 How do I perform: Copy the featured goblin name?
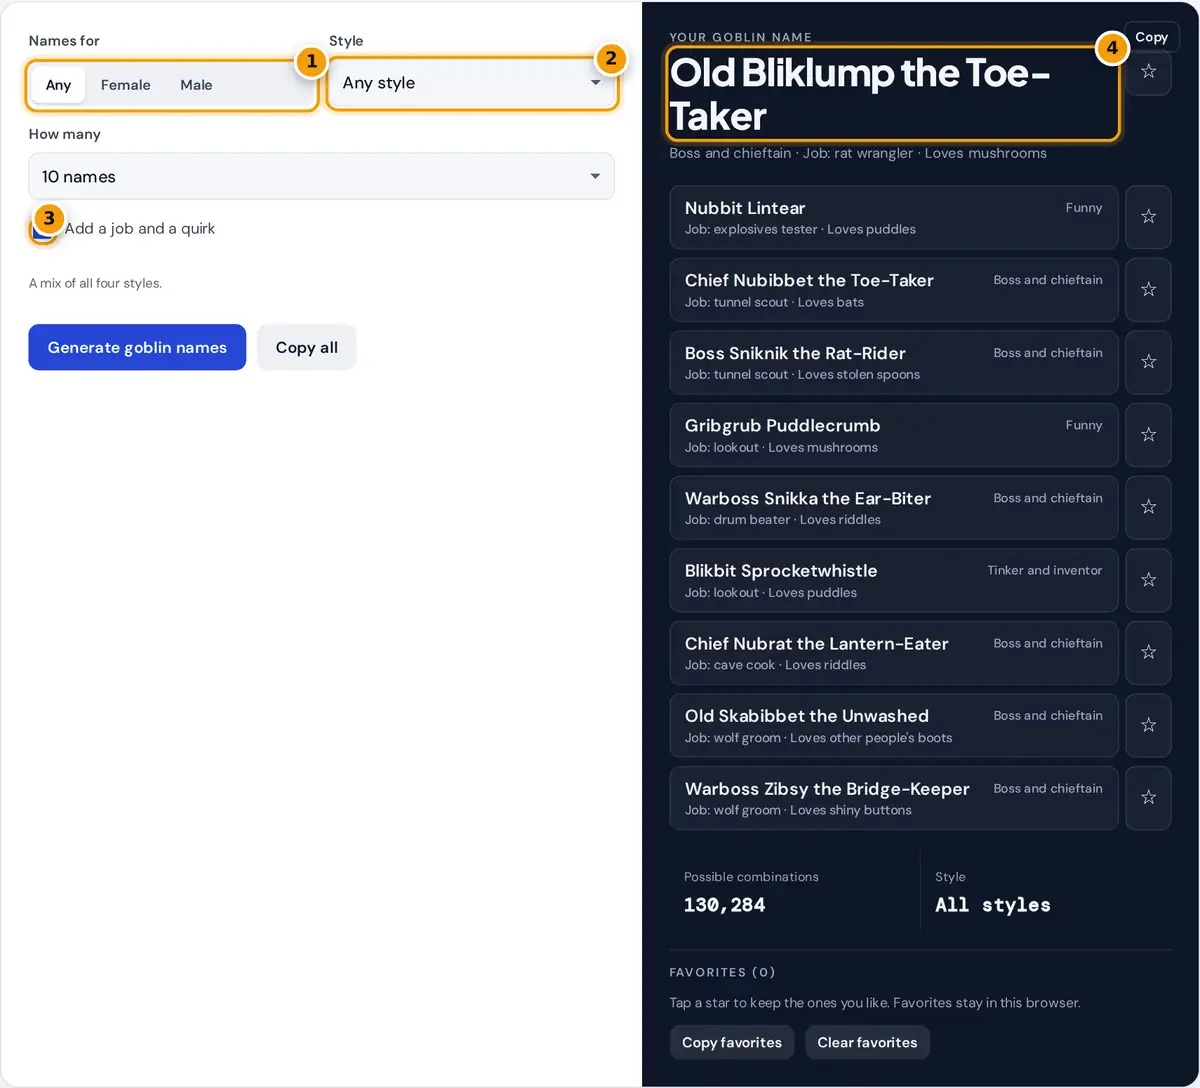click(x=1152, y=37)
